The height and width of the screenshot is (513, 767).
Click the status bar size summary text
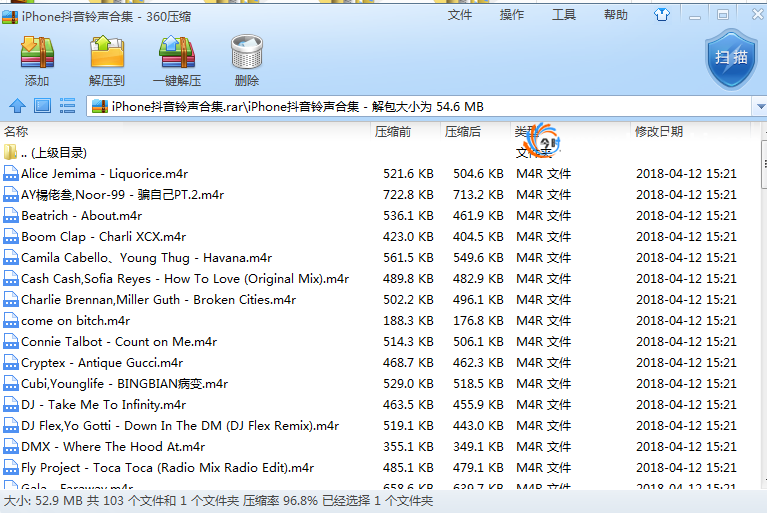pos(218,501)
